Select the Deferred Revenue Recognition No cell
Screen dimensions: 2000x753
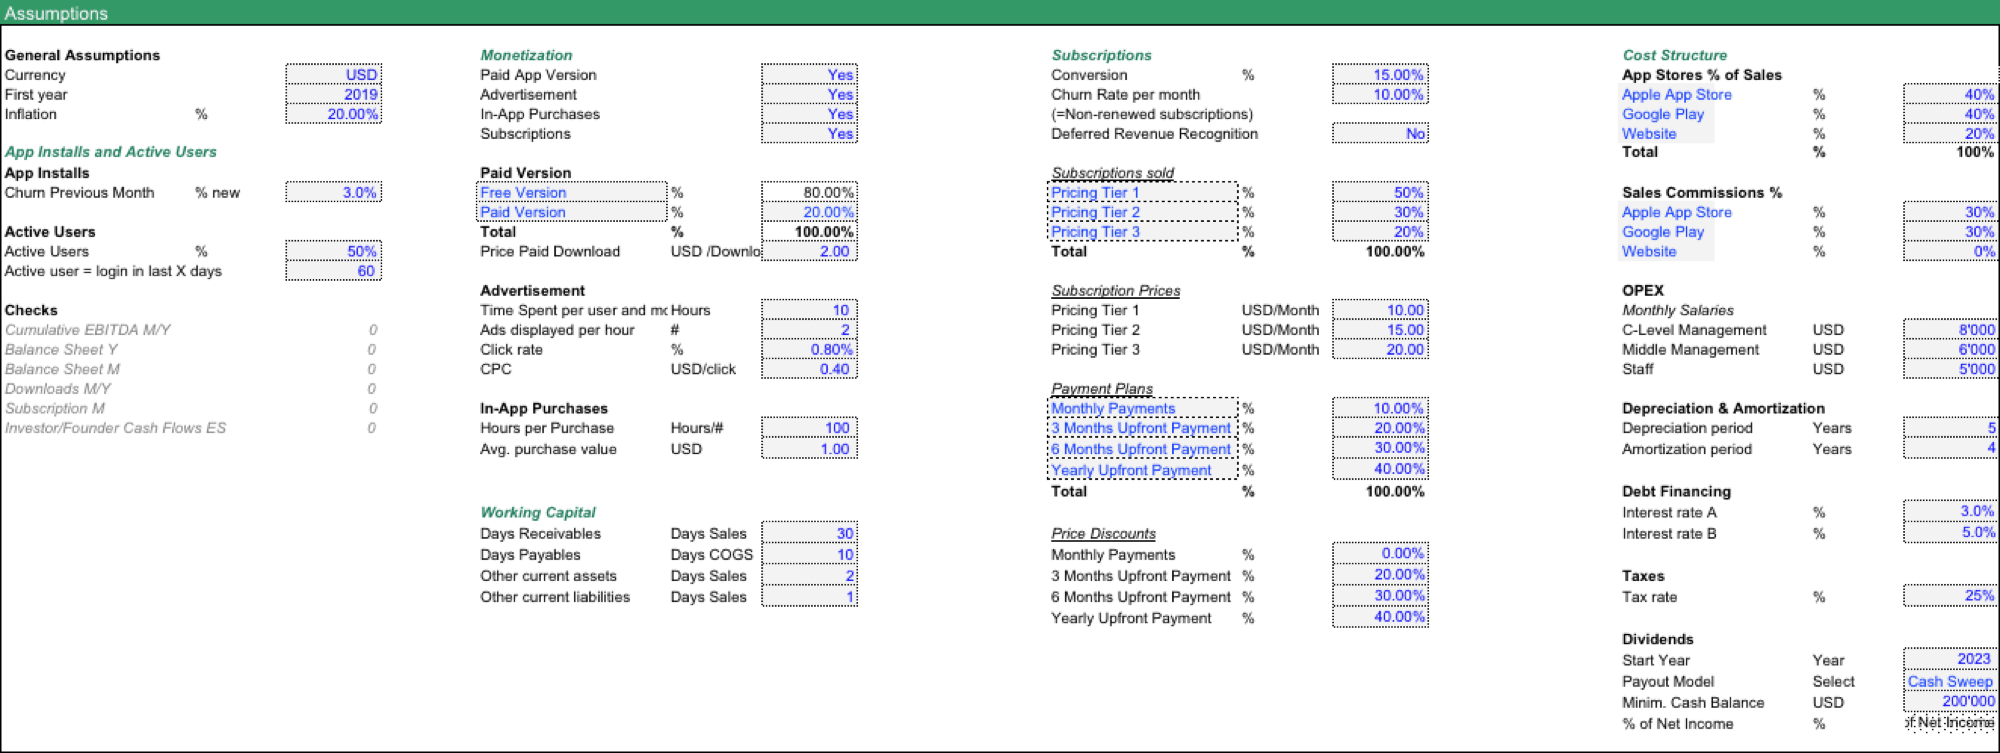coord(1380,134)
